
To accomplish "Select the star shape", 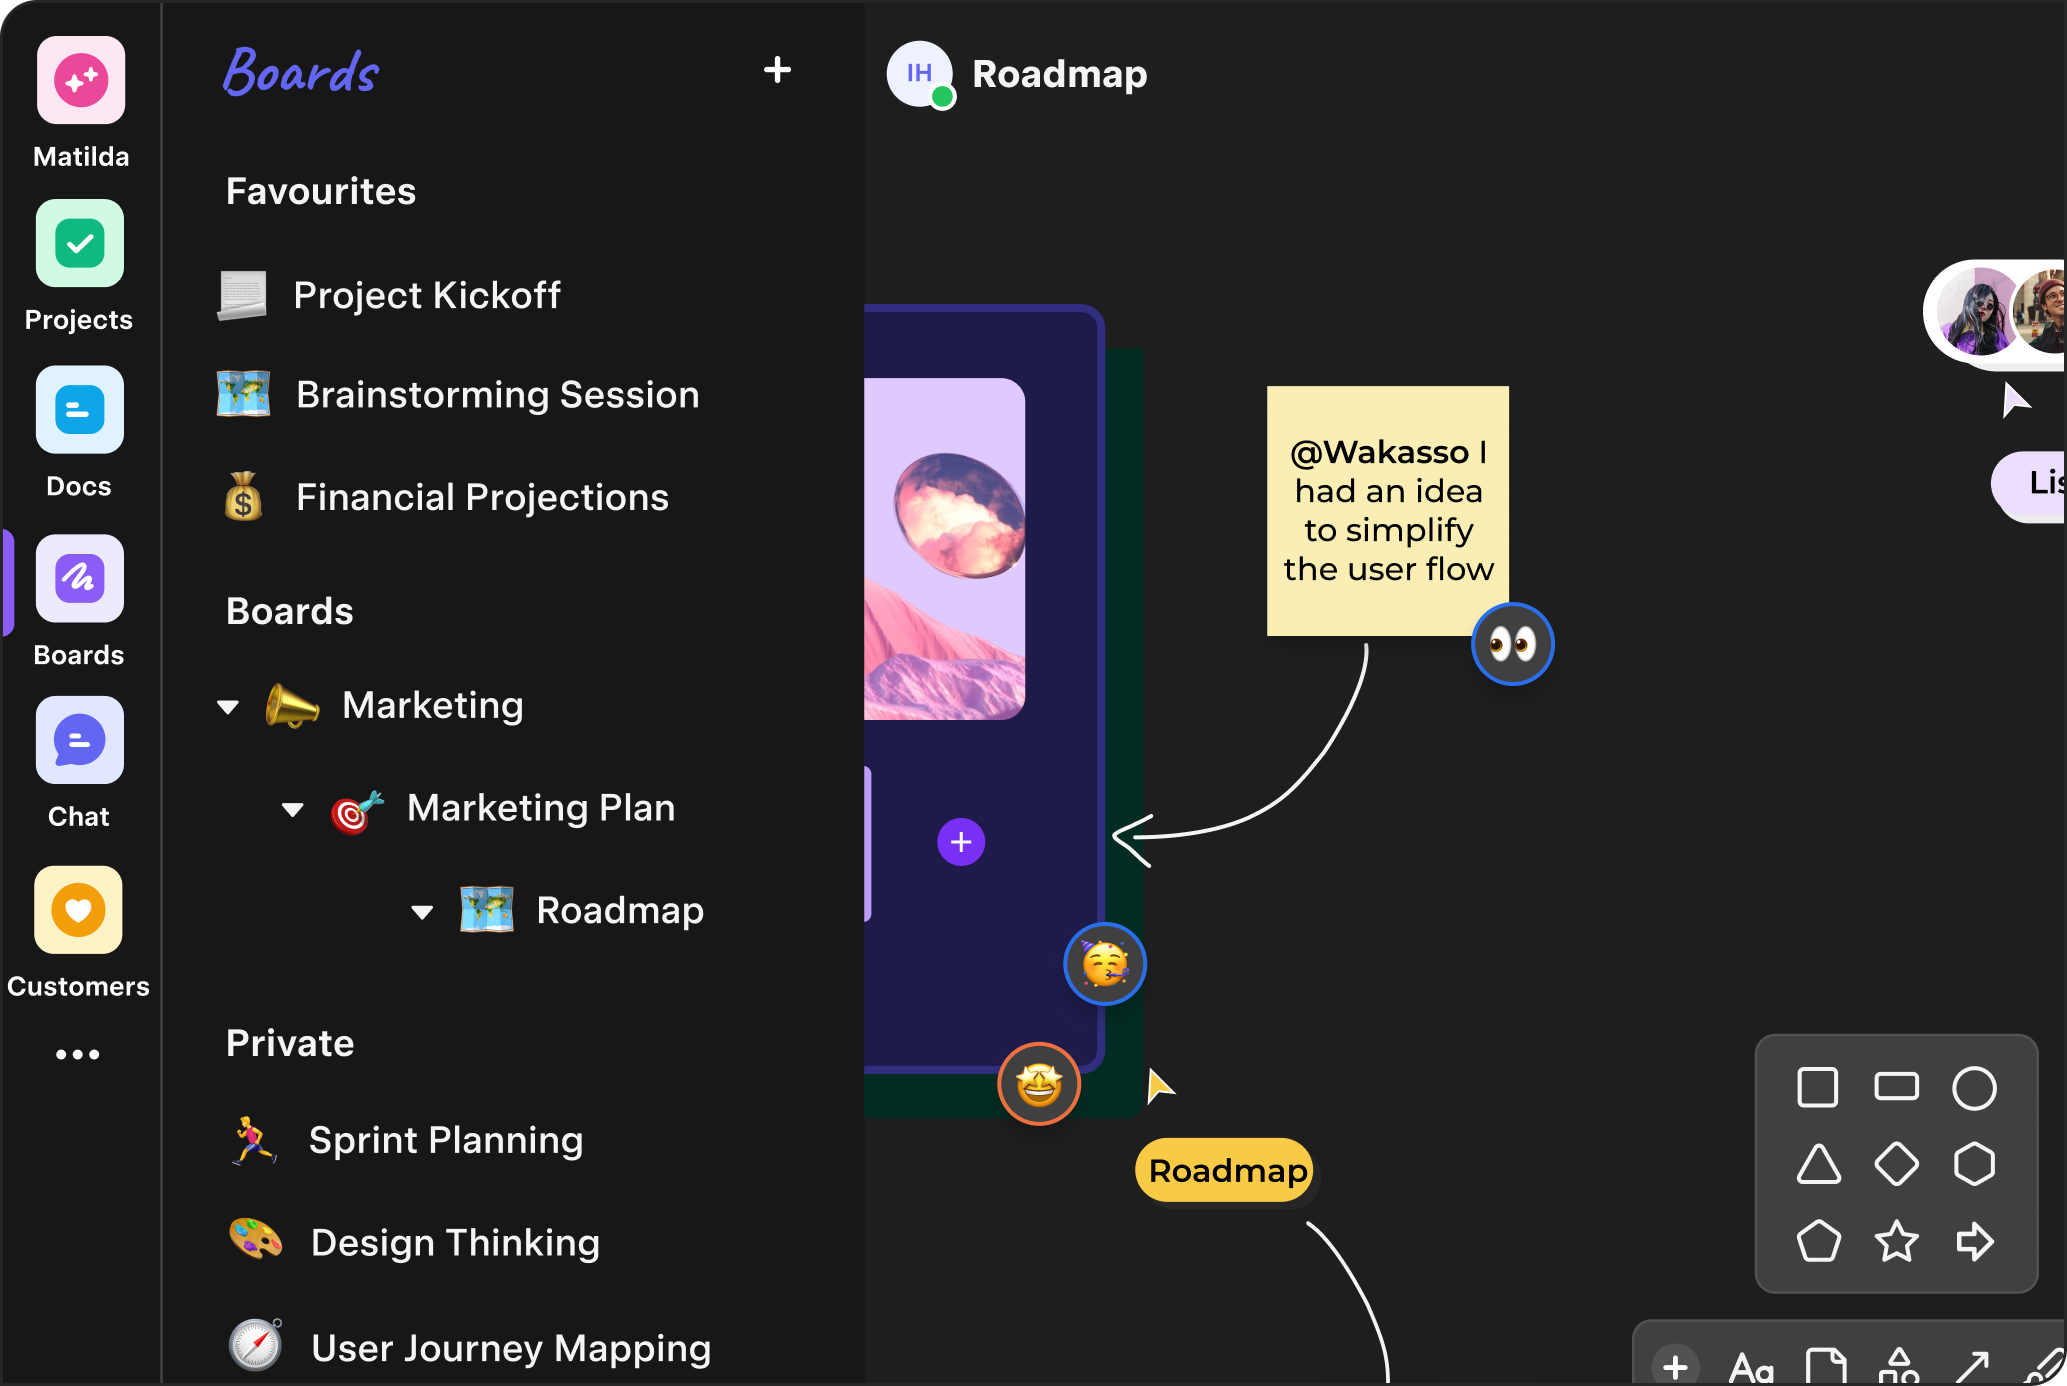I will pos(1896,1242).
